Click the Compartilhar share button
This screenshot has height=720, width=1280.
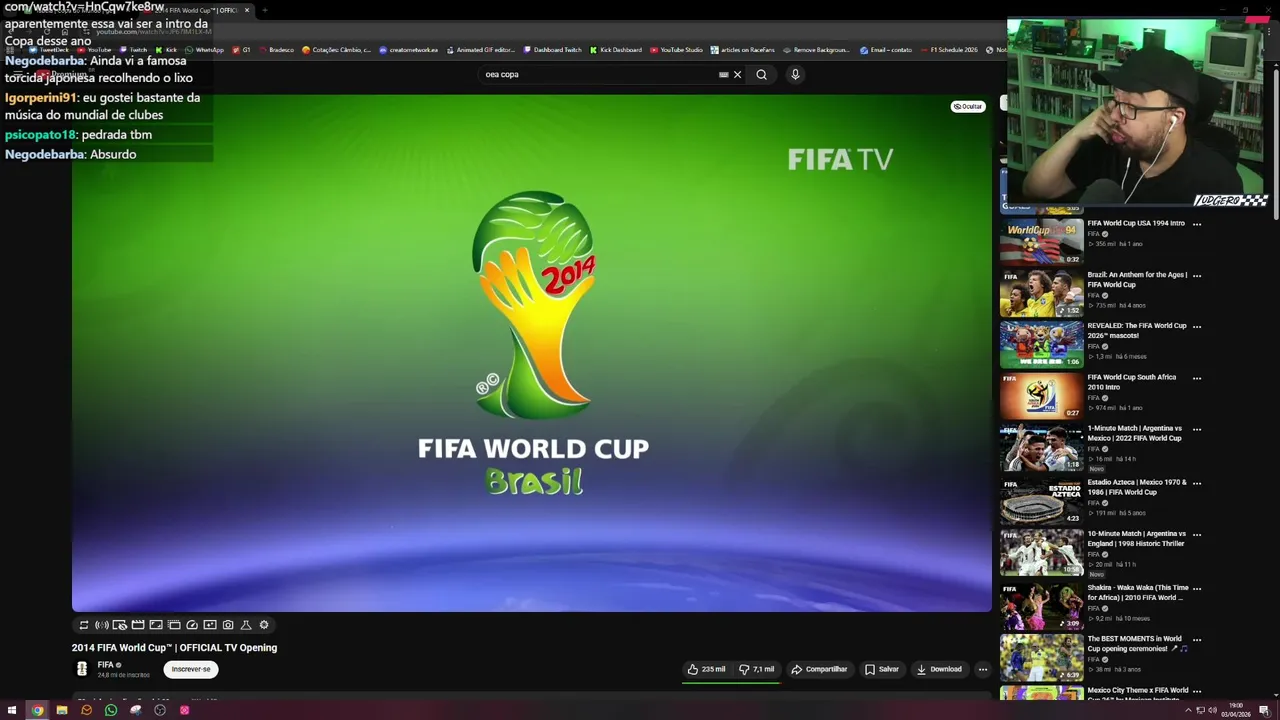click(x=819, y=669)
